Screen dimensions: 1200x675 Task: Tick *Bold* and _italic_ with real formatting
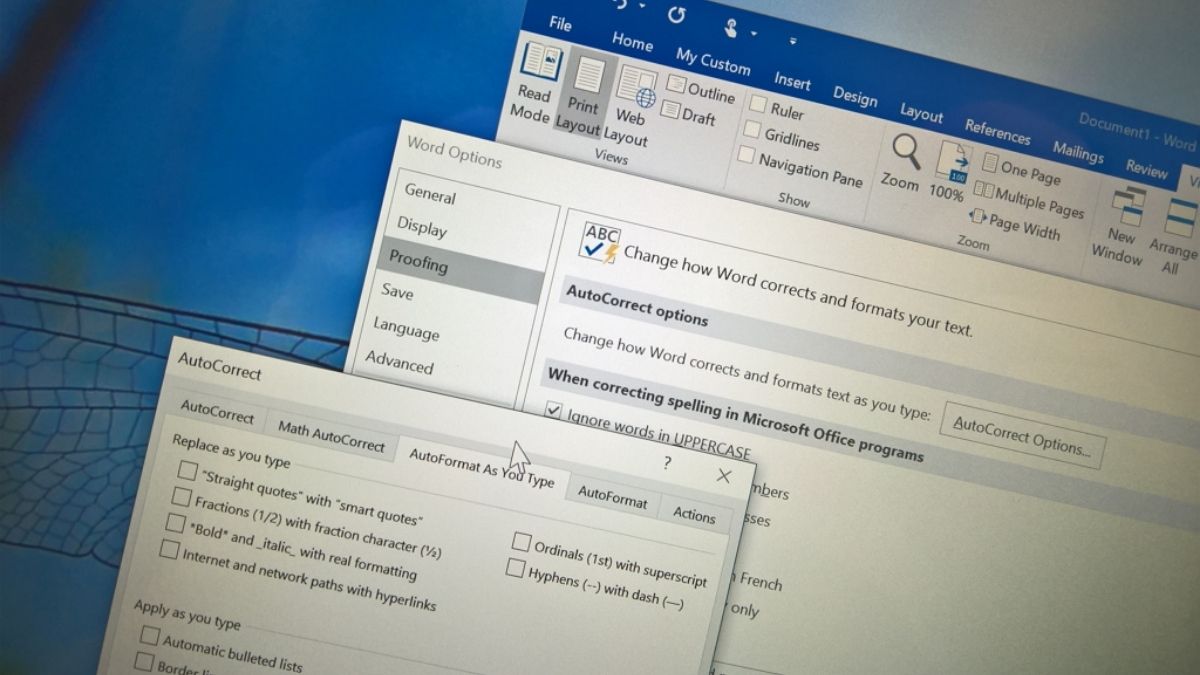click(x=175, y=523)
